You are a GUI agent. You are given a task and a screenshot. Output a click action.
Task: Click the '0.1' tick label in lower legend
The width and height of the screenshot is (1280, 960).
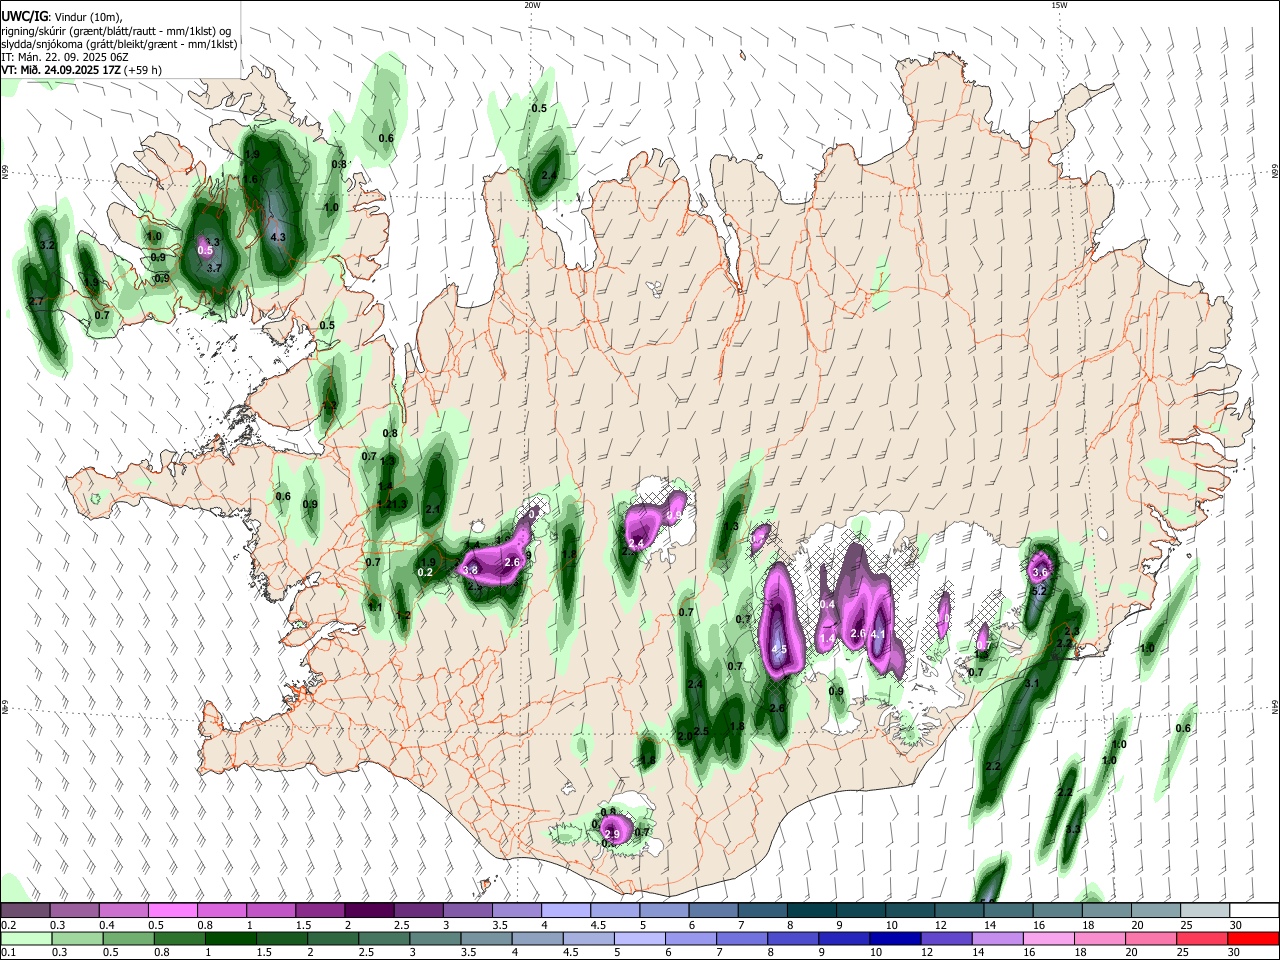click(8, 952)
